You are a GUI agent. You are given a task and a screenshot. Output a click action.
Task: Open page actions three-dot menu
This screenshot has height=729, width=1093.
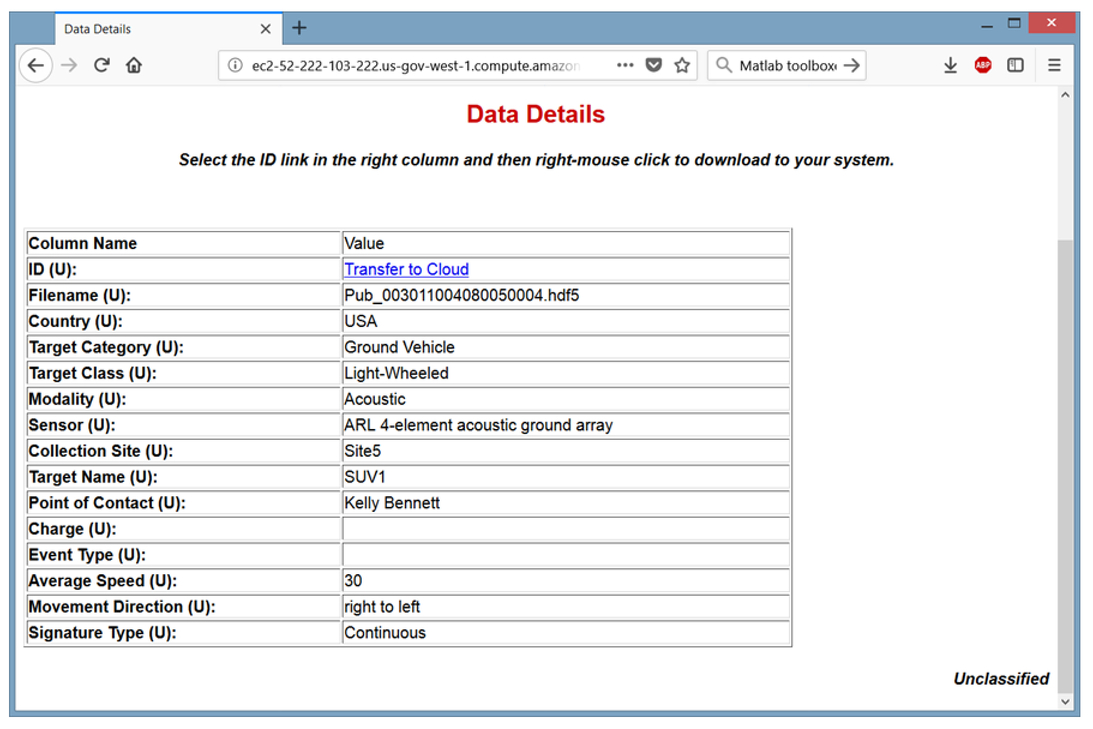click(x=625, y=65)
